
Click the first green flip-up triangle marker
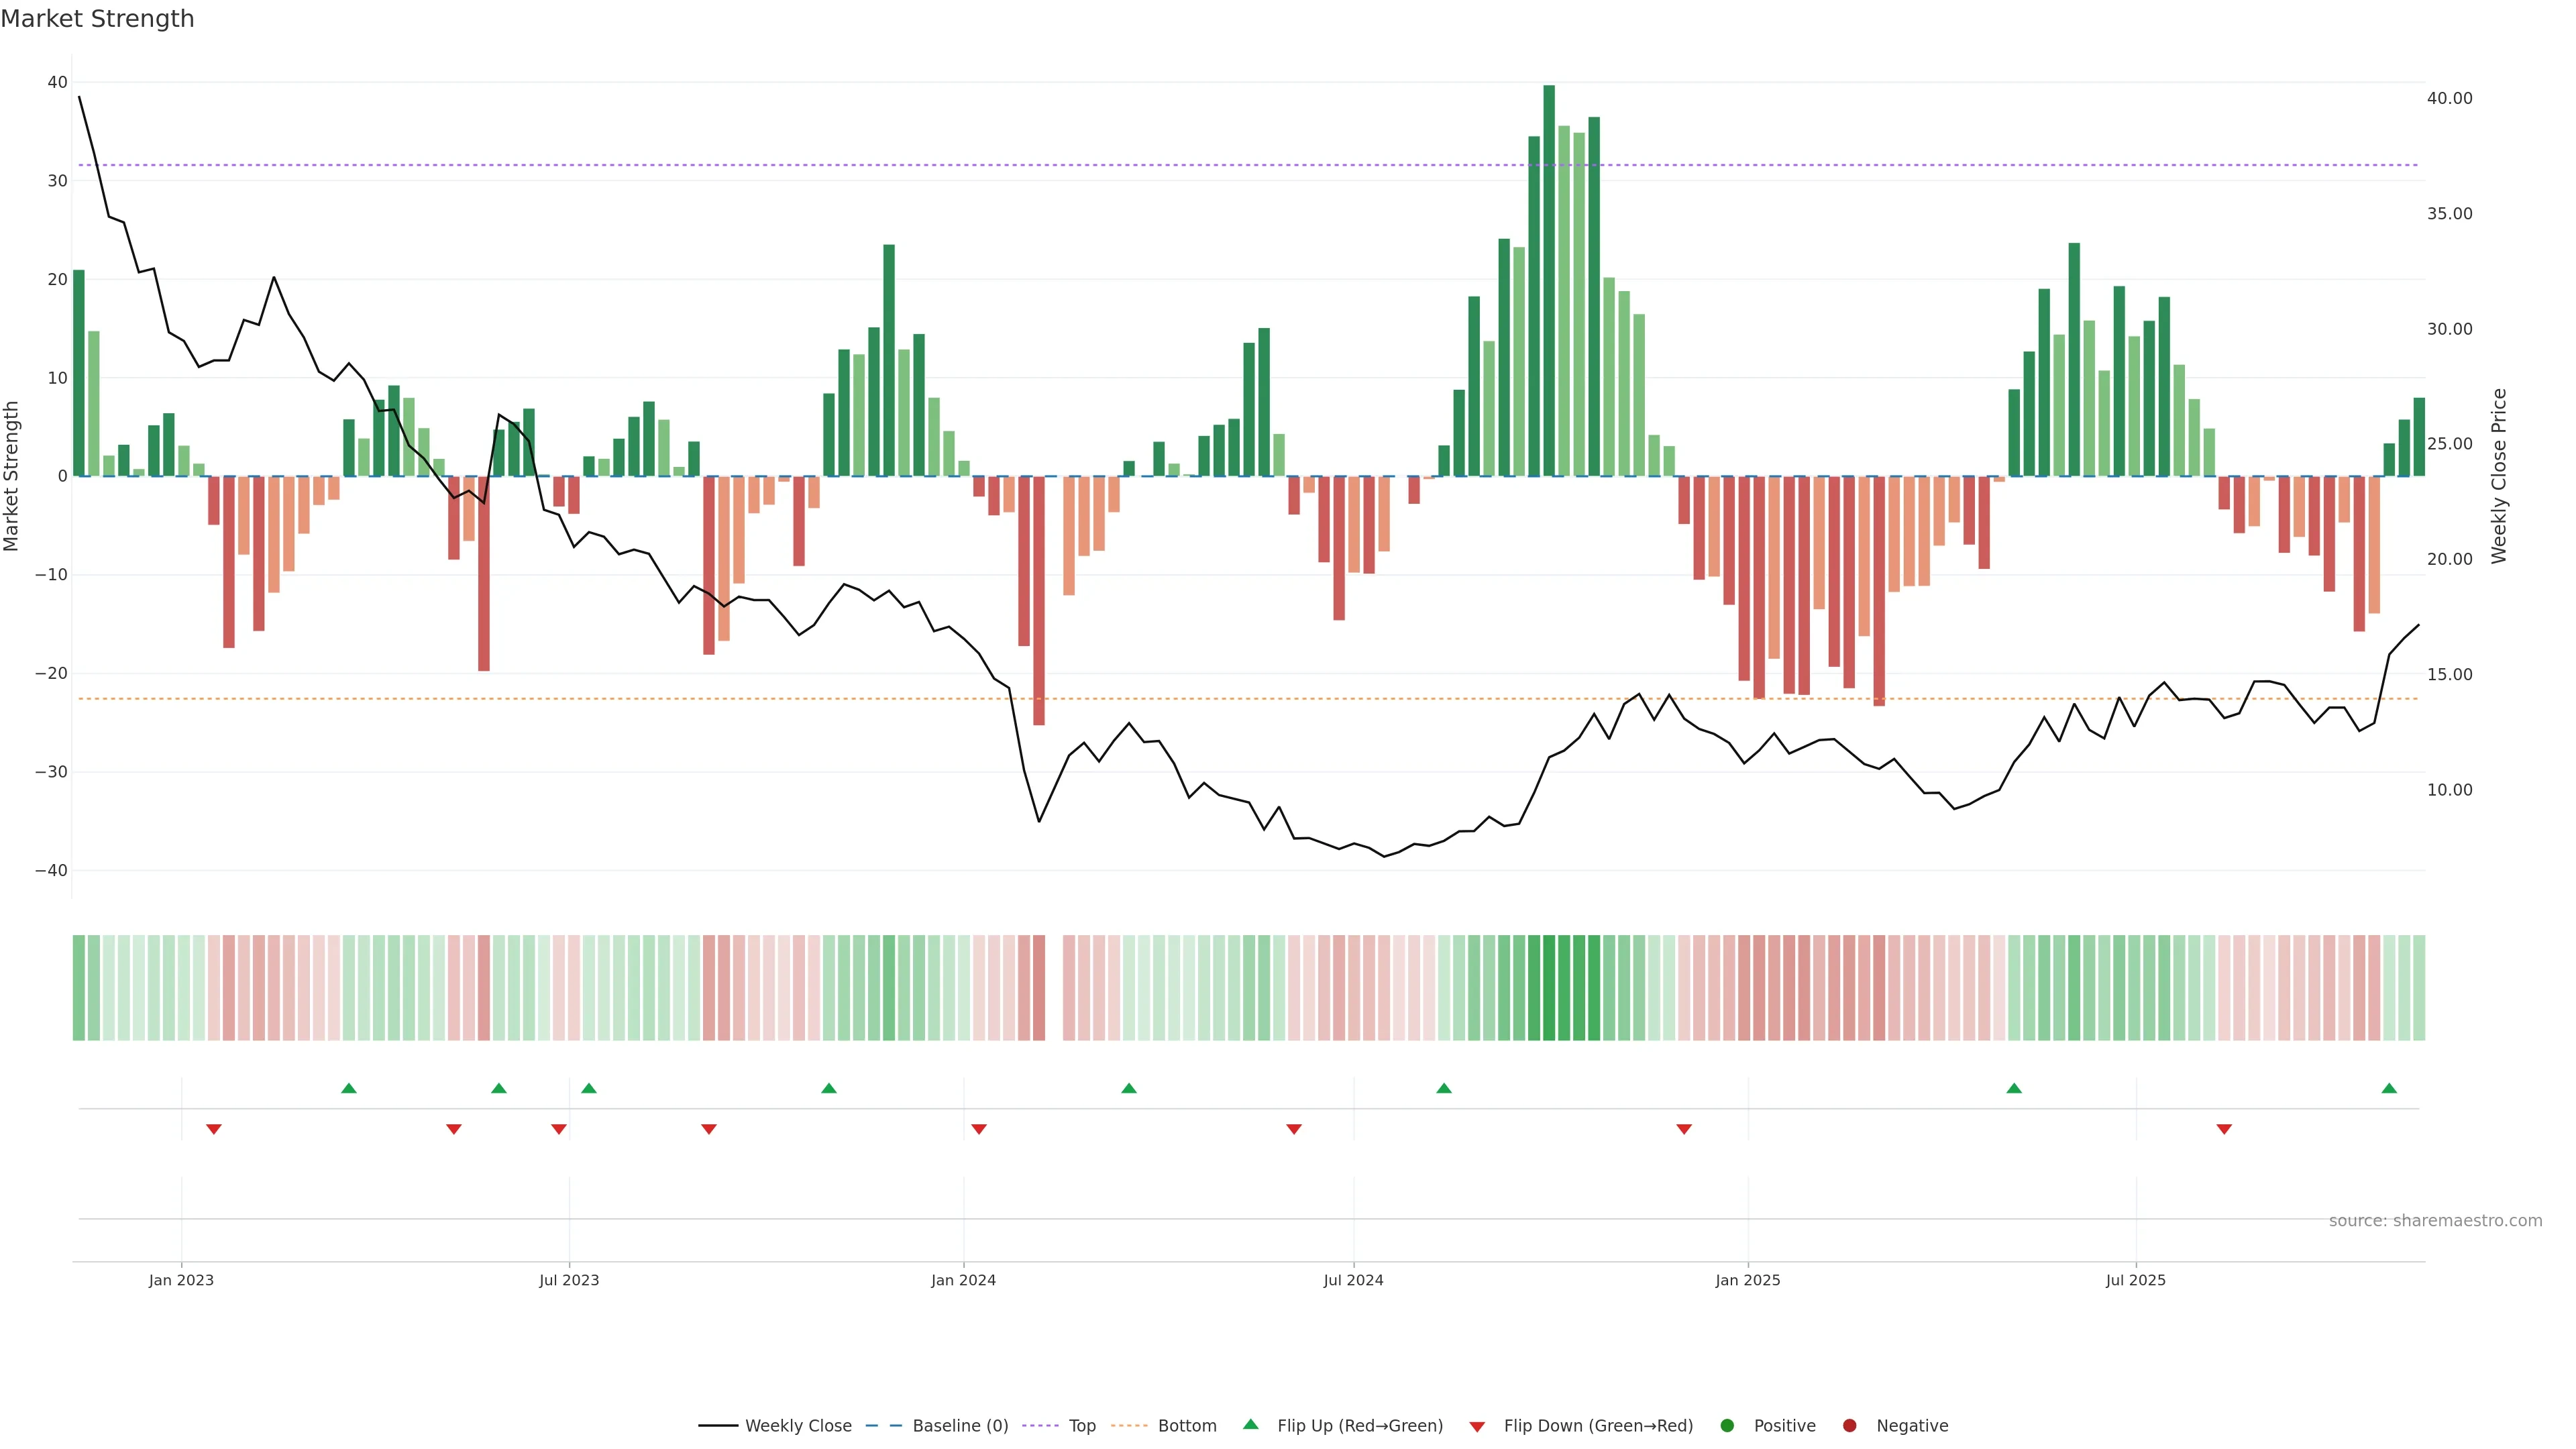[349, 1088]
